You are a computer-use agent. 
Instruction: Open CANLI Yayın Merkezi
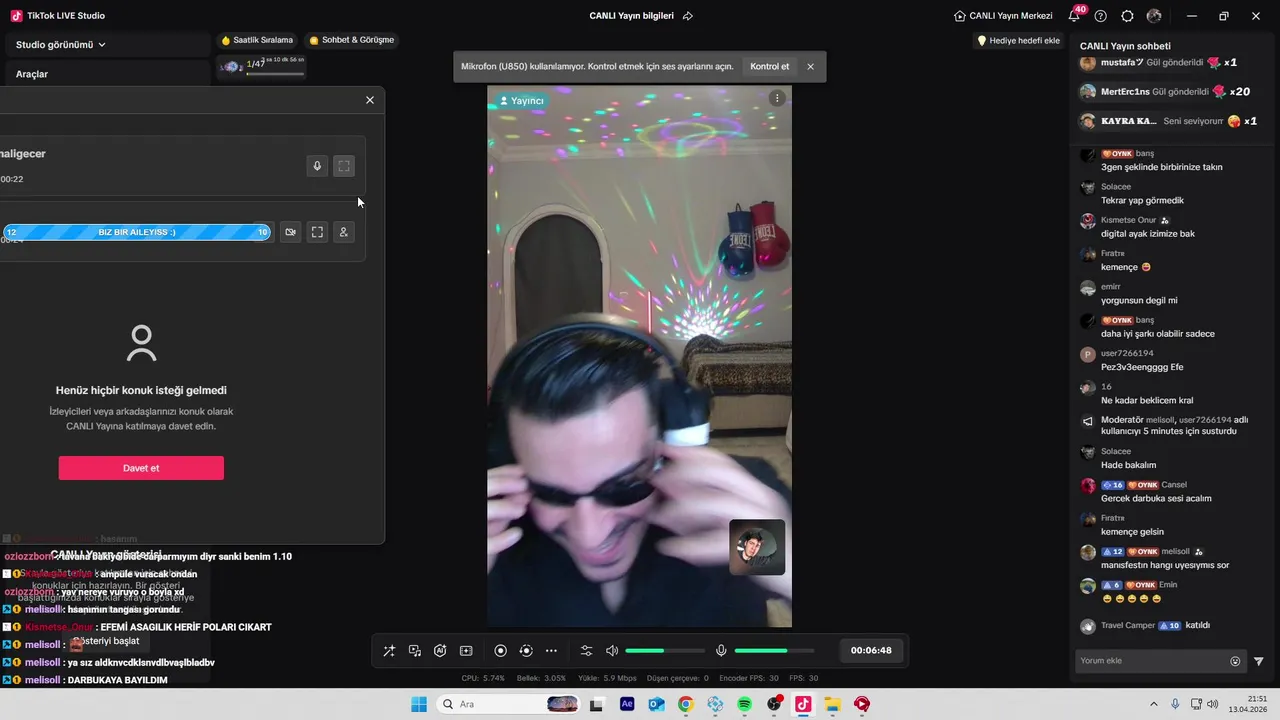[1003, 16]
